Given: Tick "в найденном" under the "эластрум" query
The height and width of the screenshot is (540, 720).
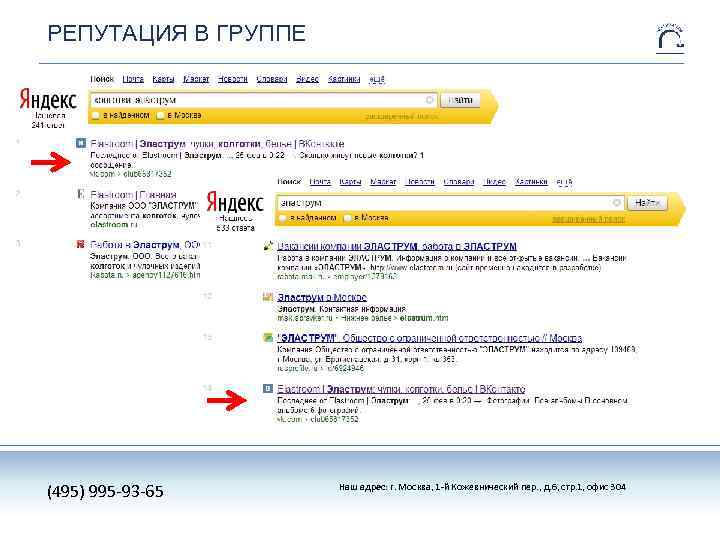Looking at the screenshot, I should pyautogui.click(x=283, y=218).
